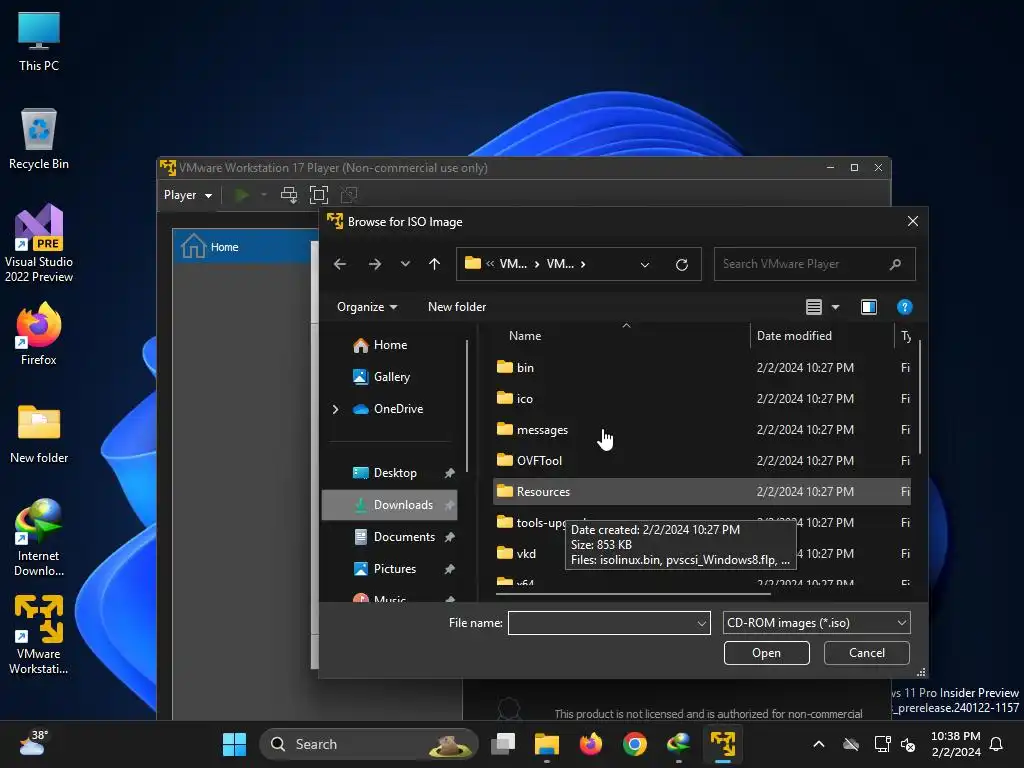Open the notification bell icon

pos(996,744)
